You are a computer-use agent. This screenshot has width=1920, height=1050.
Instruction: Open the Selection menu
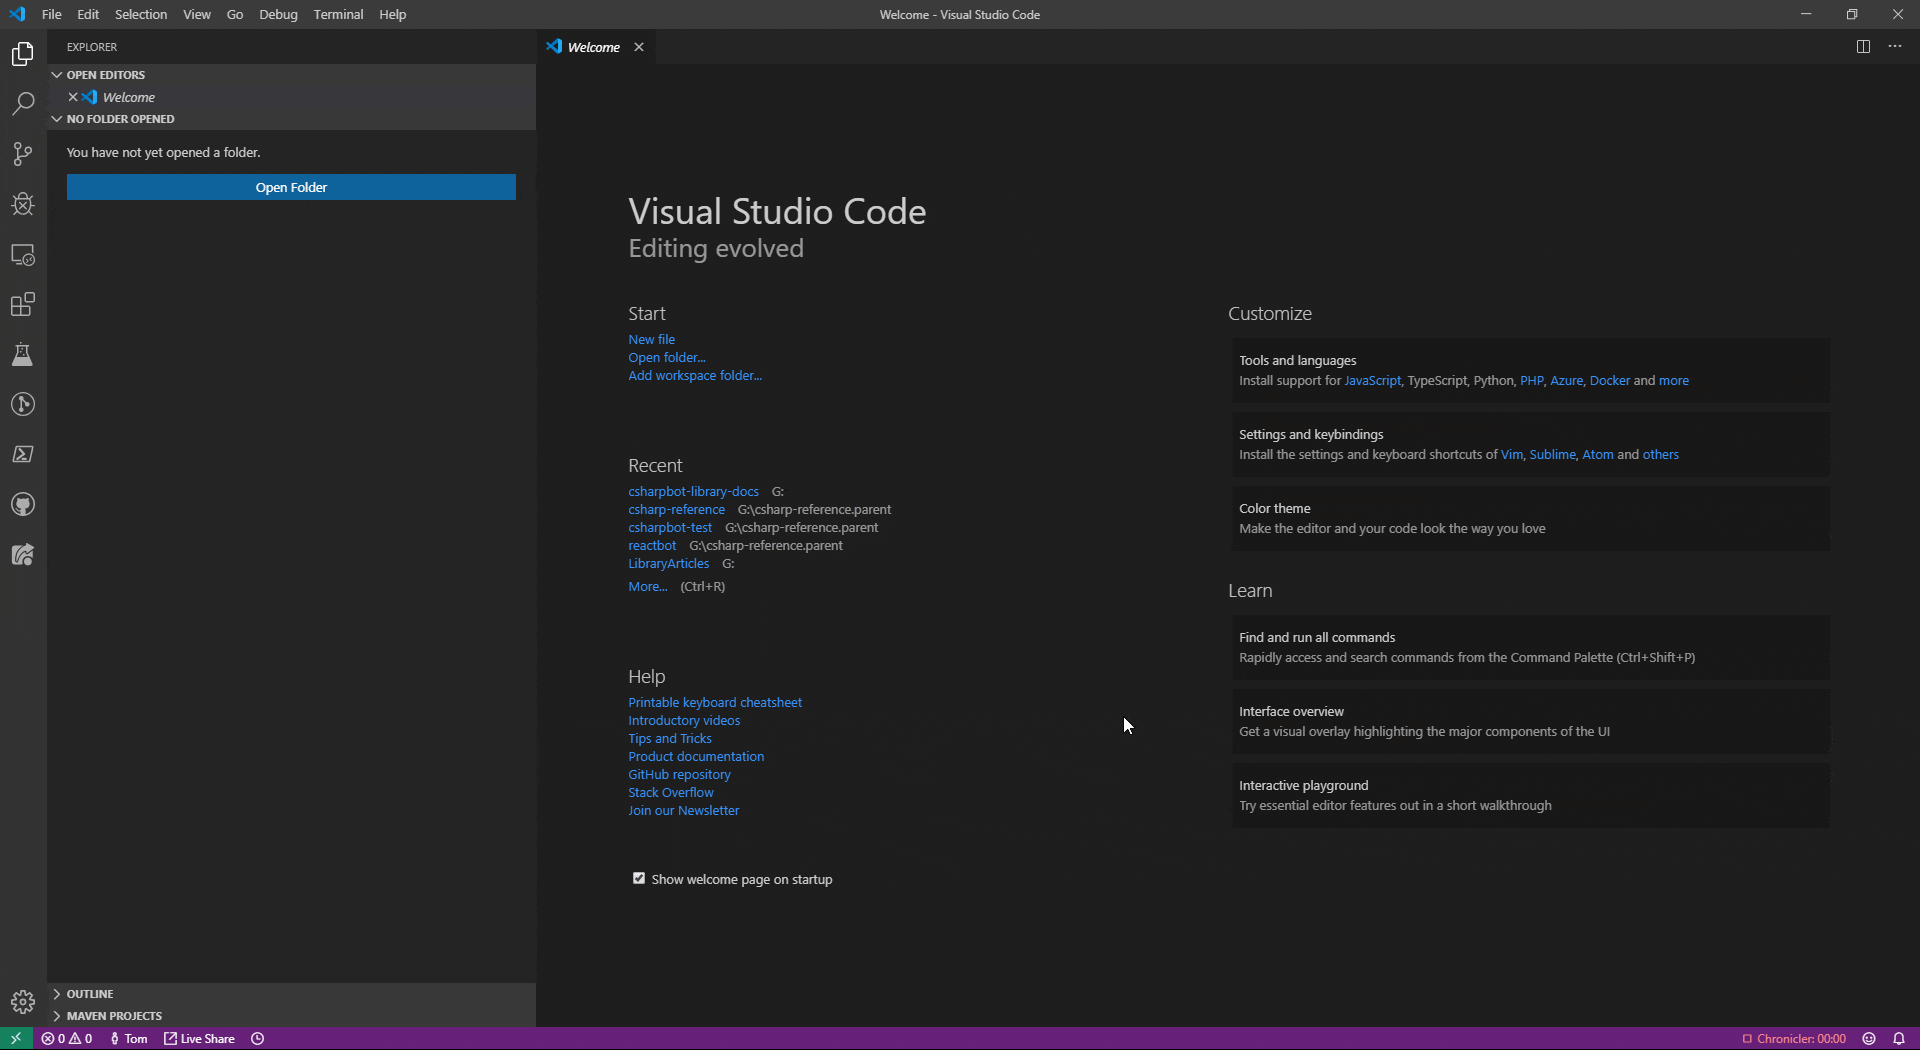point(141,14)
